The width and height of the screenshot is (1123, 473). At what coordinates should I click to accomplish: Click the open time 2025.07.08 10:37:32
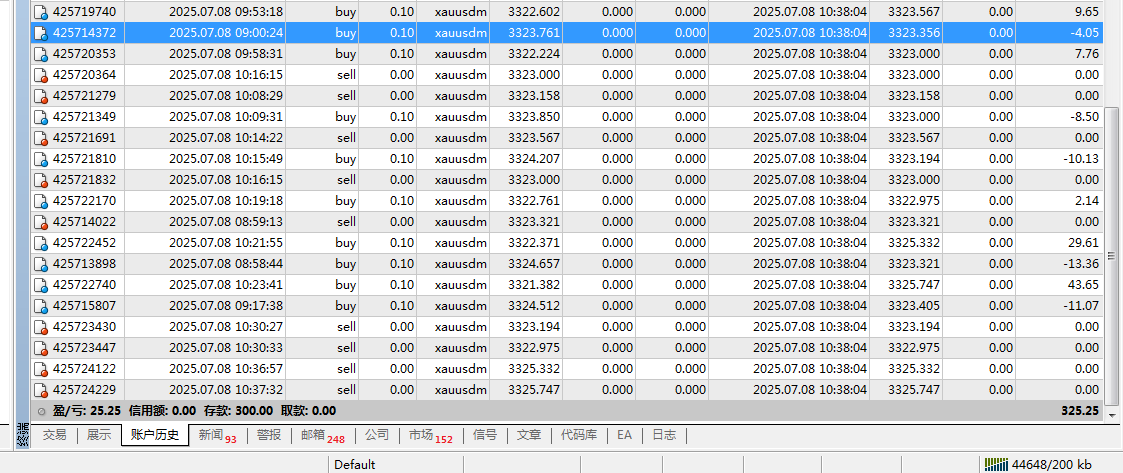(226, 390)
